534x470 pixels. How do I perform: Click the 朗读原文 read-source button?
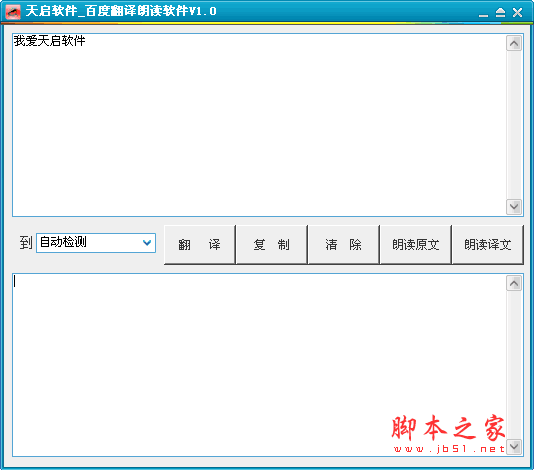[x=415, y=245]
